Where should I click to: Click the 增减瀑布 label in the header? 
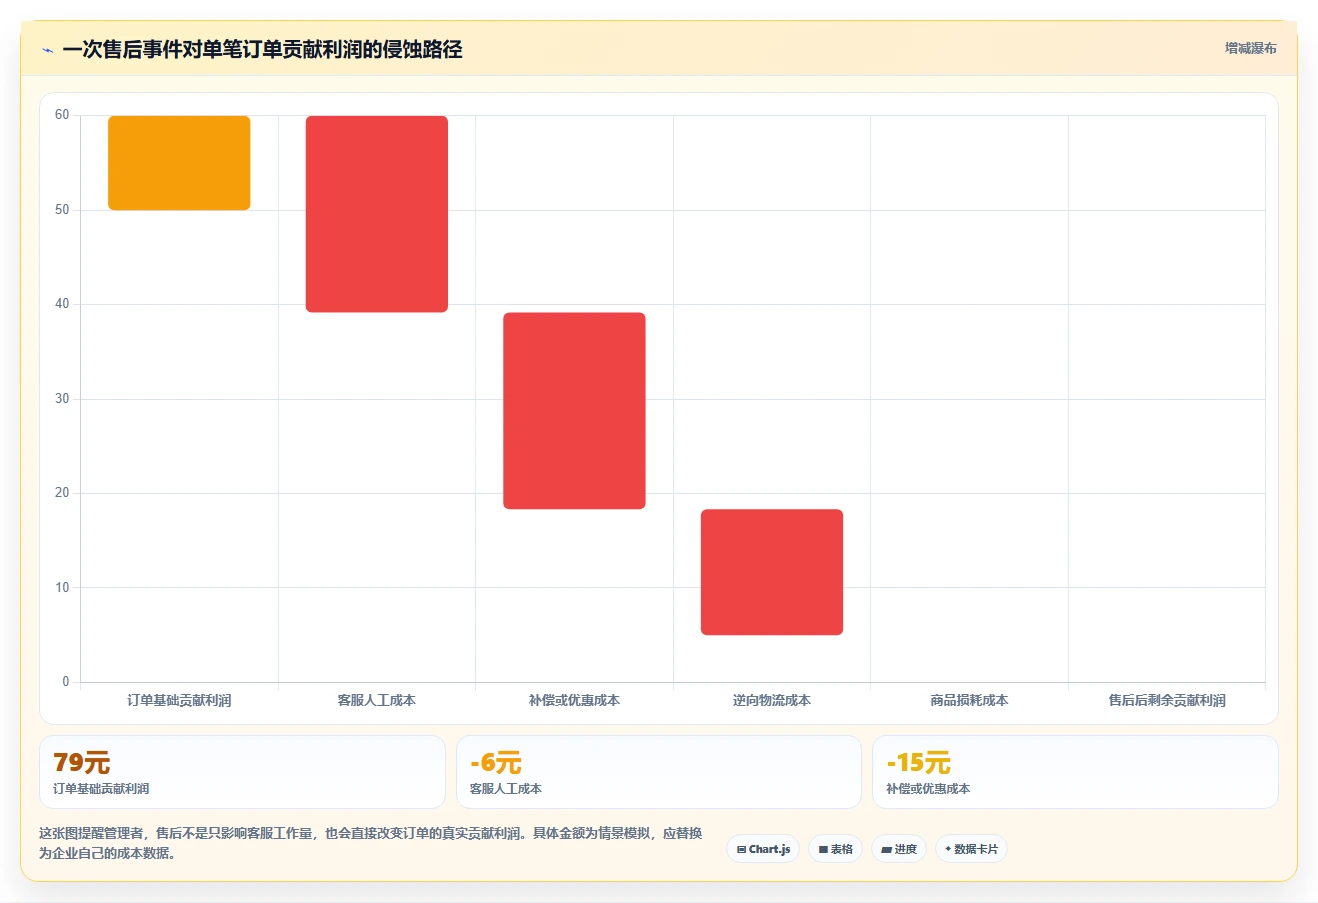pyautogui.click(x=1250, y=48)
